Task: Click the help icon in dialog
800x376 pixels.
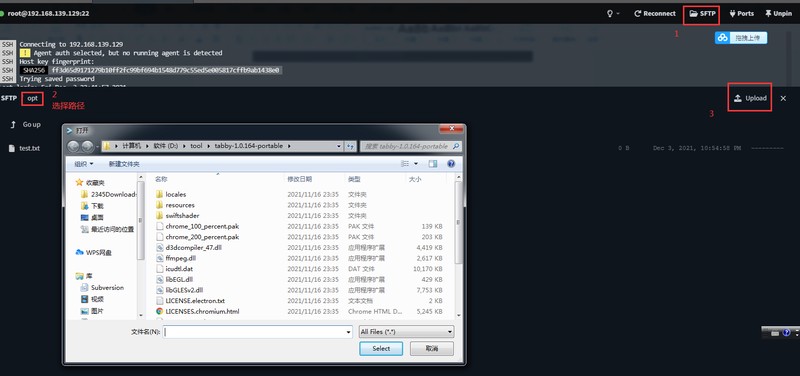Action: (451, 164)
